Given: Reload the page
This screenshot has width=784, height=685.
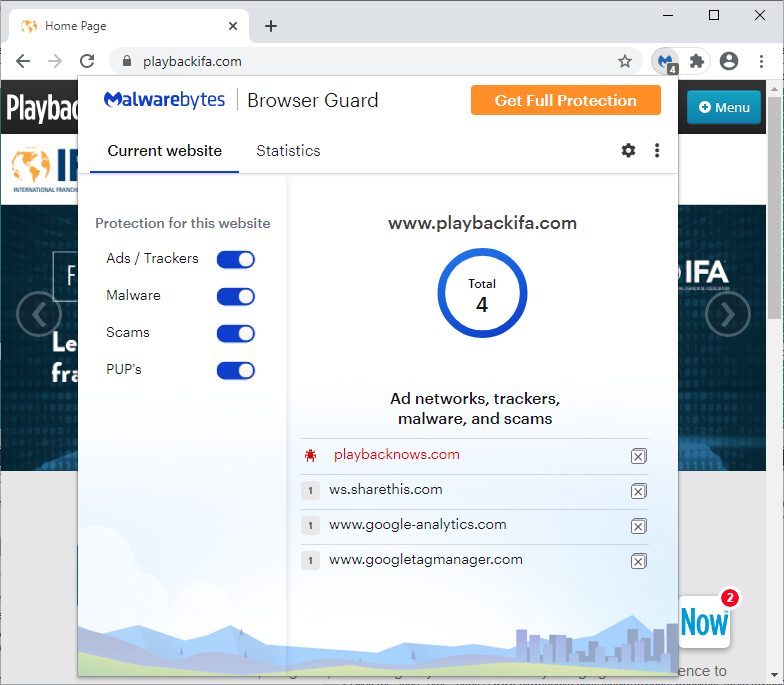Looking at the screenshot, I should pyautogui.click(x=88, y=61).
